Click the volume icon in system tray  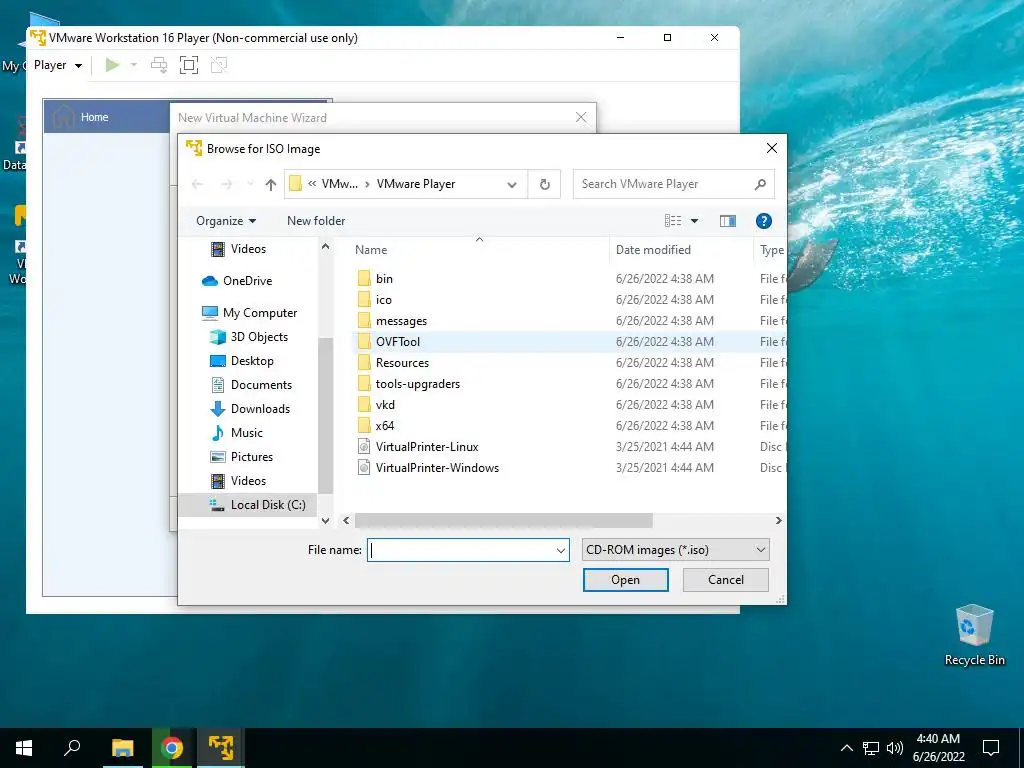coord(895,748)
